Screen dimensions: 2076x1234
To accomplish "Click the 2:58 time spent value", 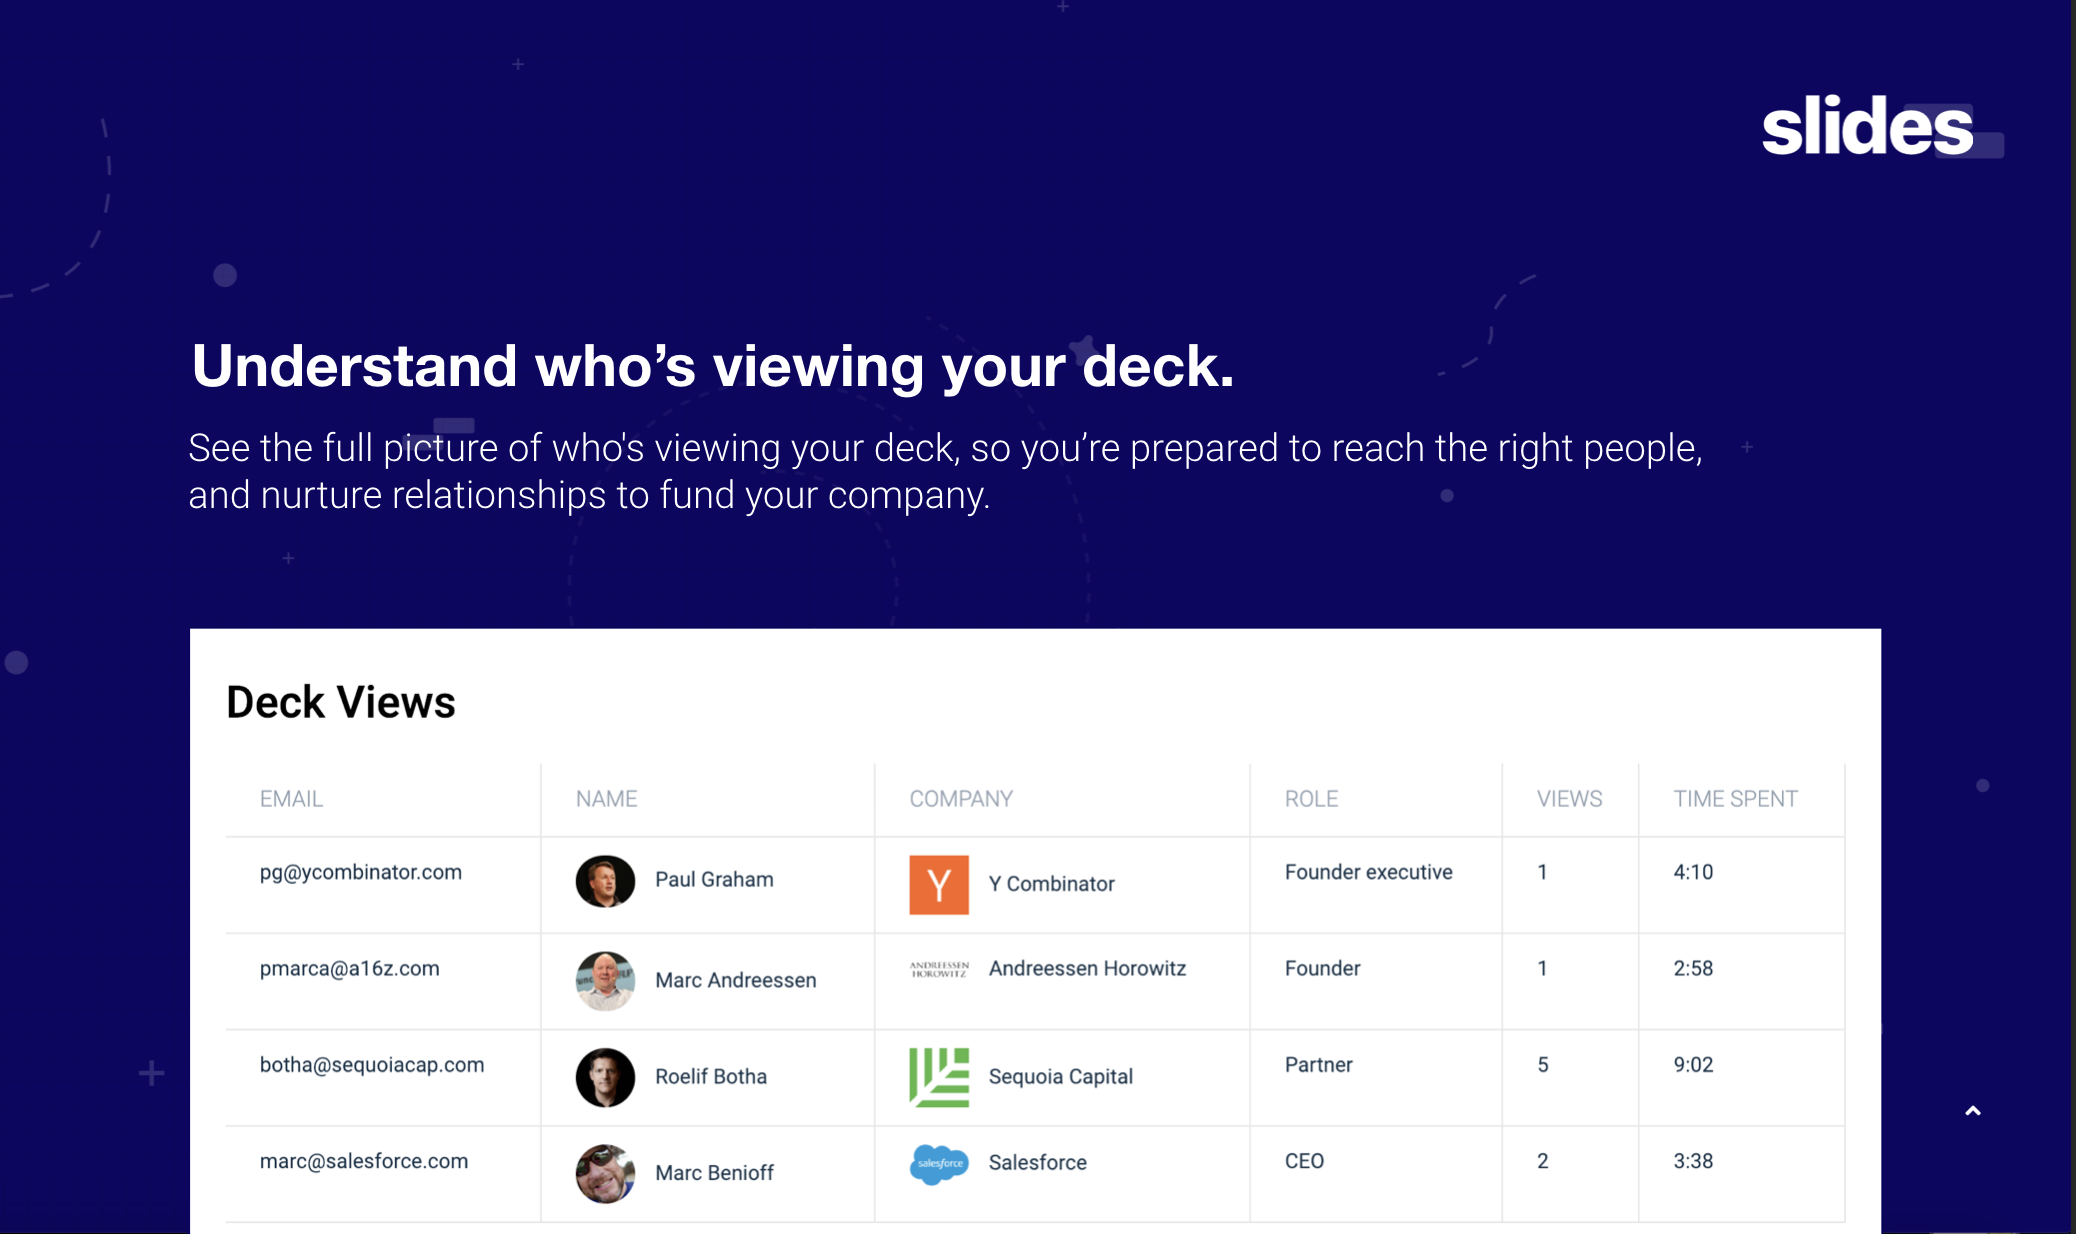I will pyautogui.click(x=1693, y=968).
